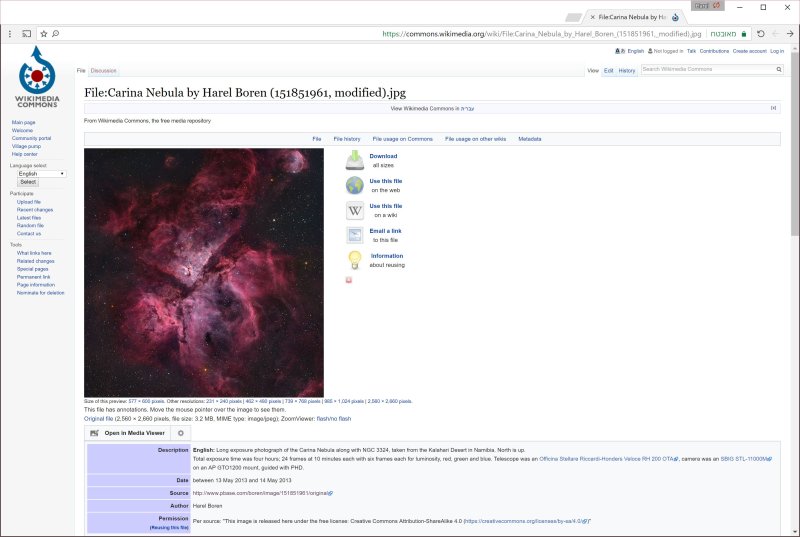Click the Wikipedia W icon for wiki use

pos(355,210)
